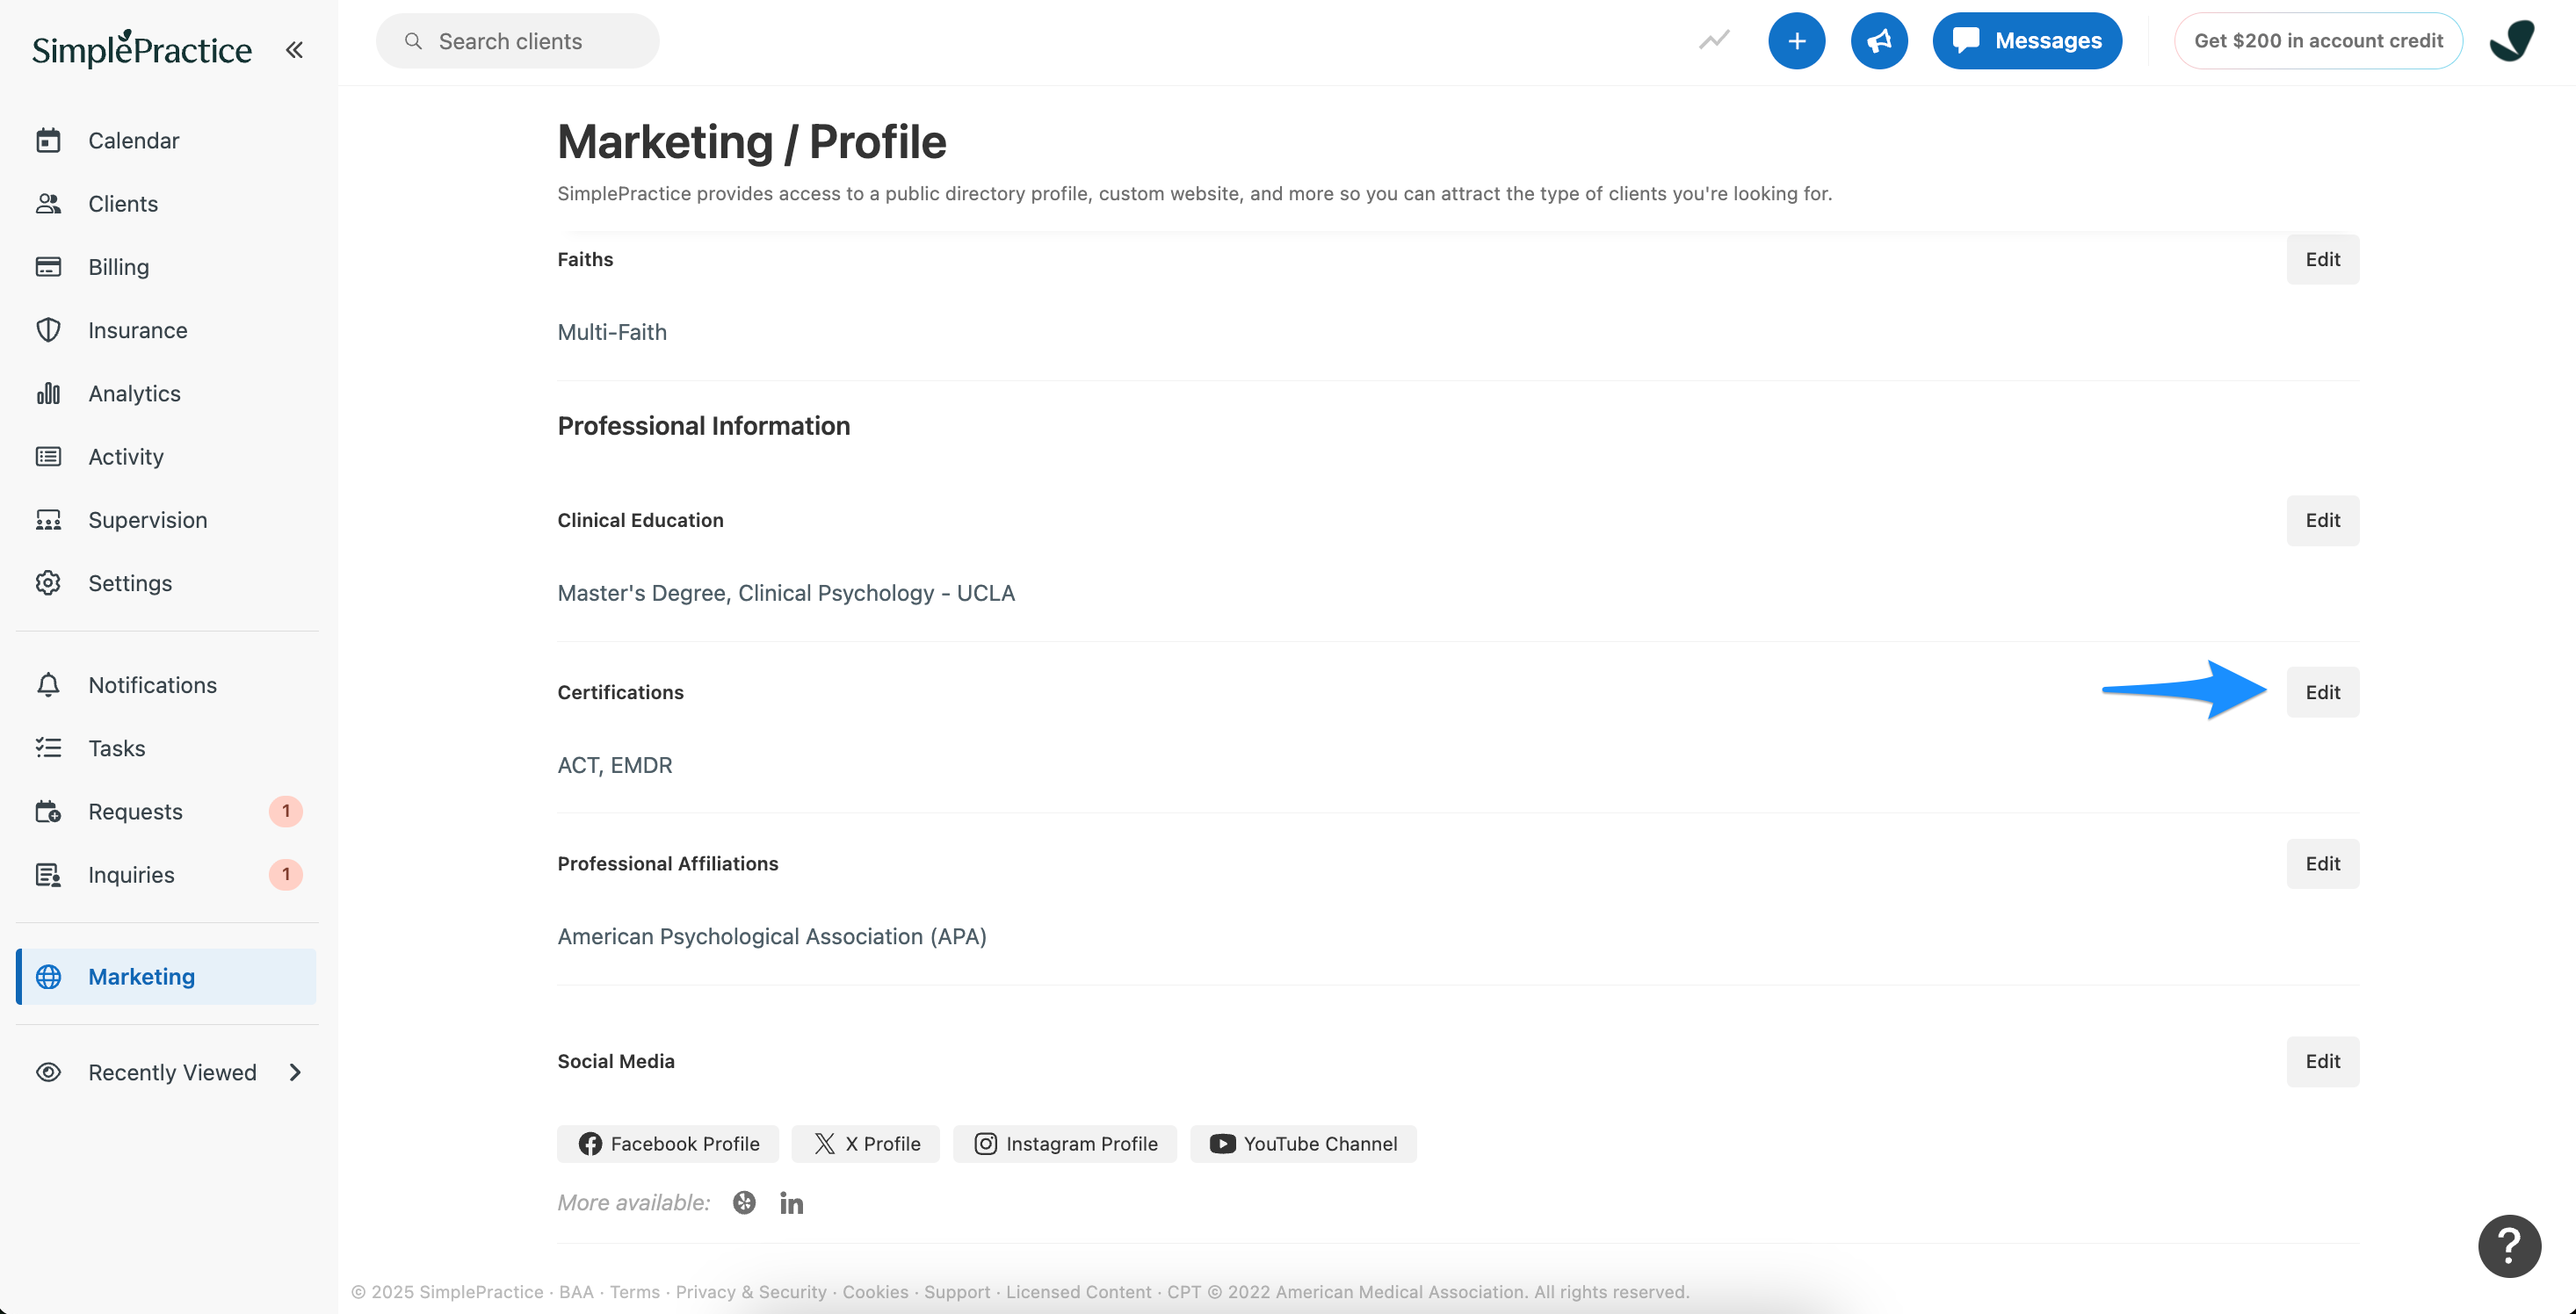This screenshot has height=1314, width=2576.
Task: Focus the Search clients field
Action: [x=517, y=41]
